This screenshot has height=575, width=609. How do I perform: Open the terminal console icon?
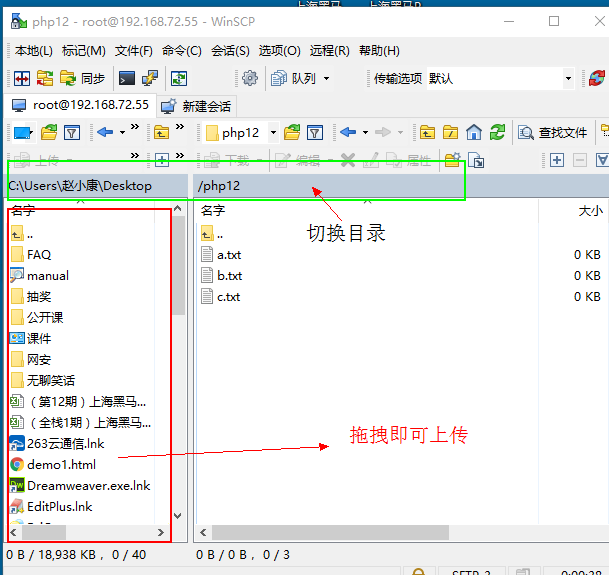(x=127, y=78)
